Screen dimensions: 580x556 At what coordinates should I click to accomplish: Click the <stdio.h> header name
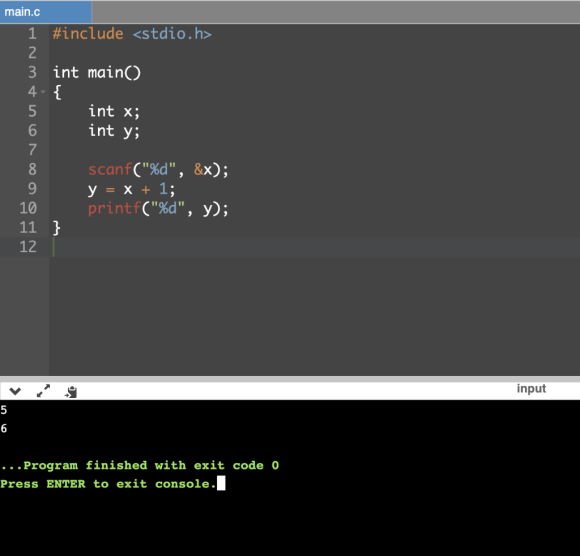click(172, 34)
